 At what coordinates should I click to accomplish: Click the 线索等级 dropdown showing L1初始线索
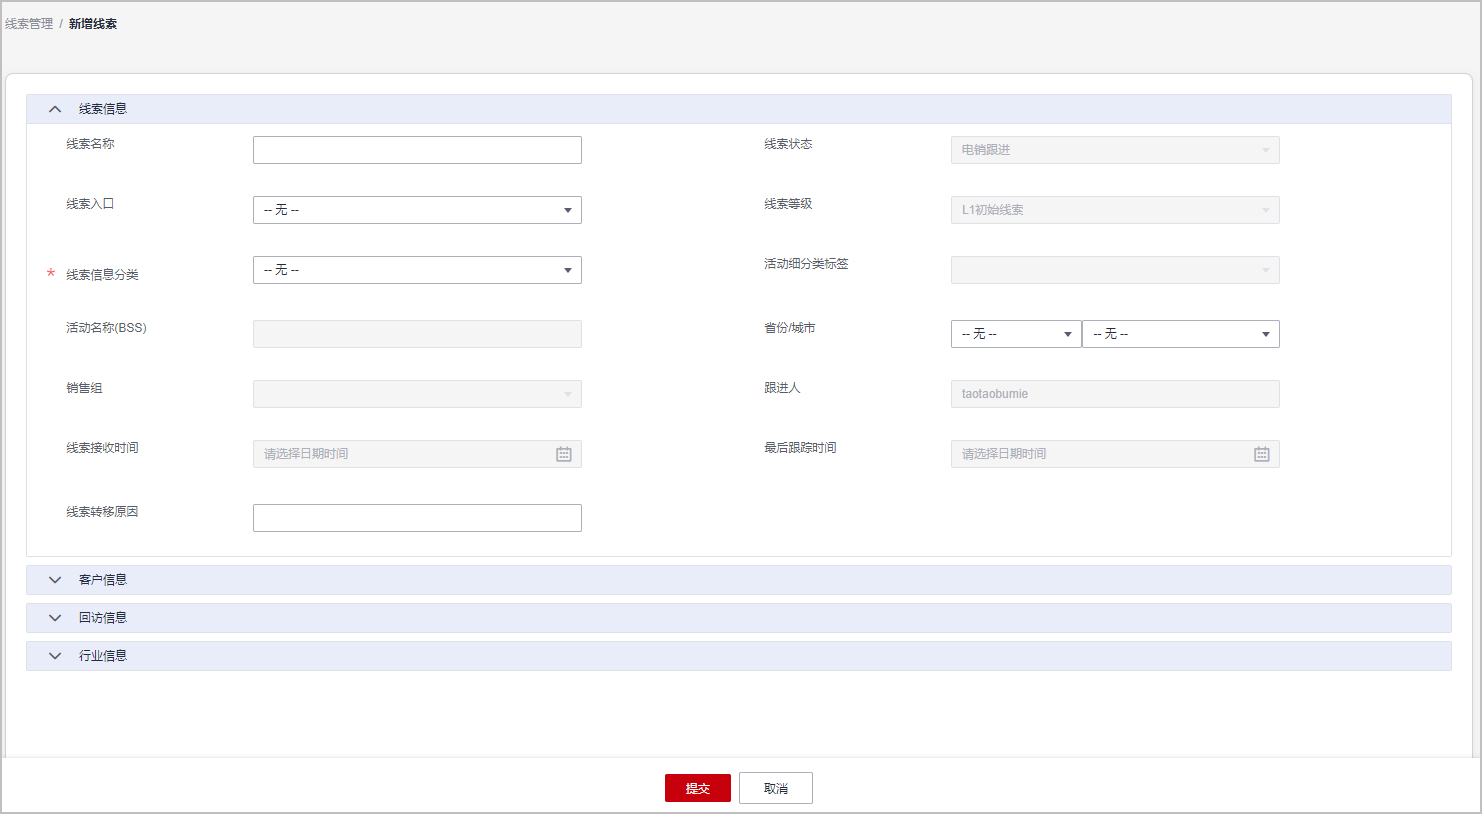pyautogui.click(x=1114, y=210)
